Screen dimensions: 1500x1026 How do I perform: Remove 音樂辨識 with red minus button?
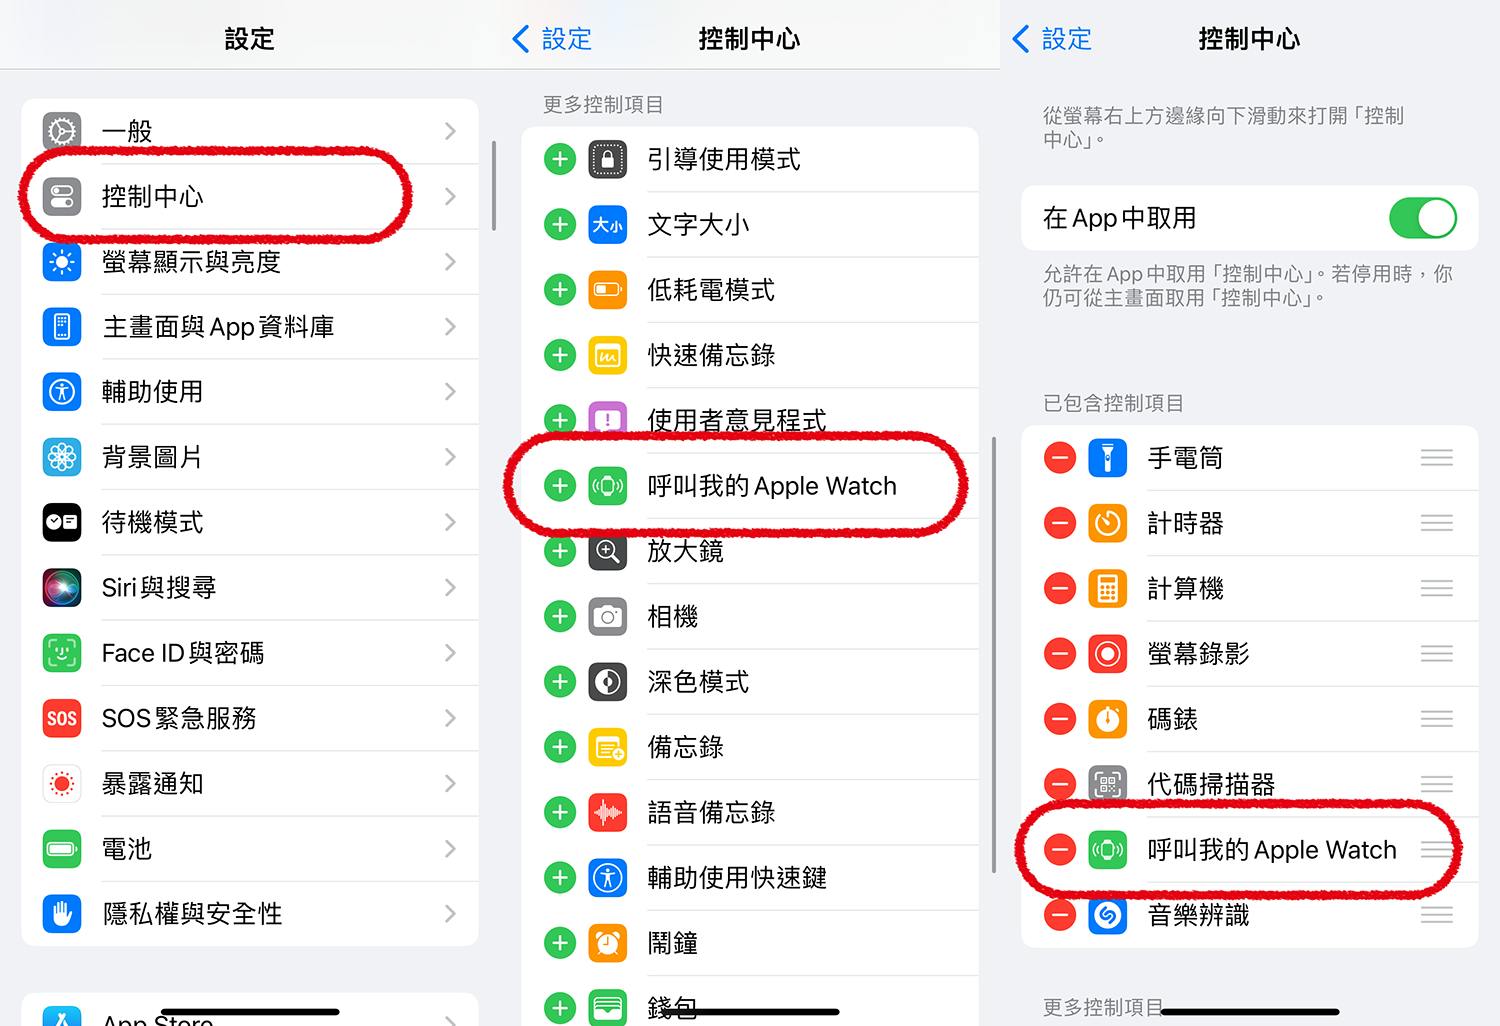[x=1060, y=914]
